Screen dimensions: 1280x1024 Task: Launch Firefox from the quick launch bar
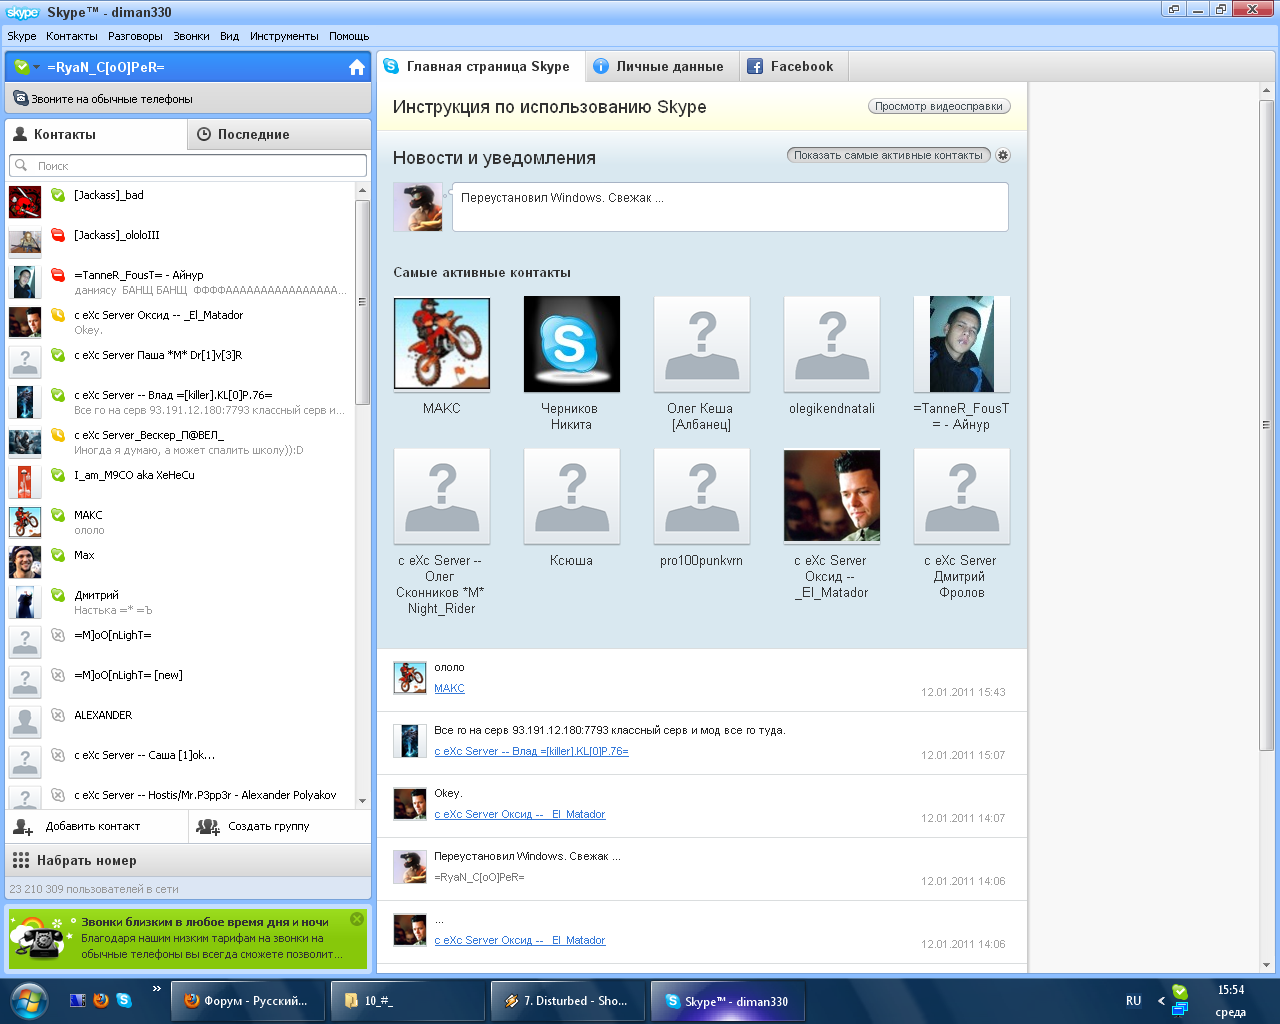pos(101,1000)
